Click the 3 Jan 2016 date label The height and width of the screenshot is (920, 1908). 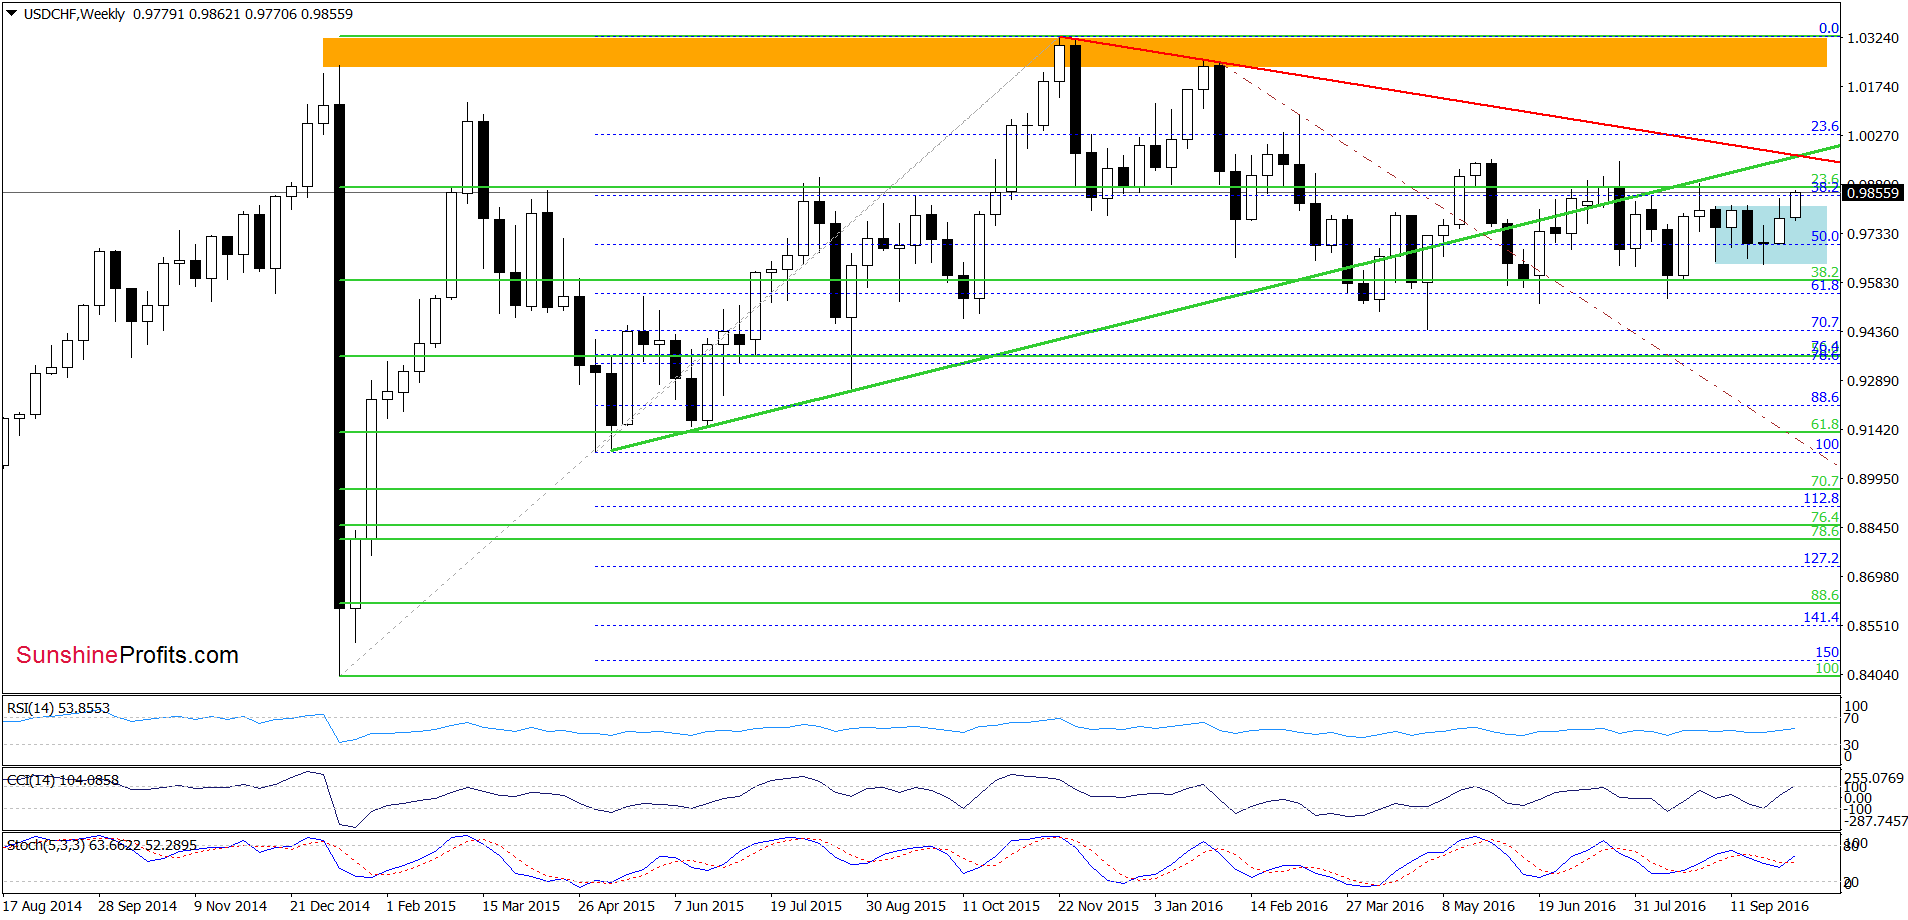[1188, 906]
